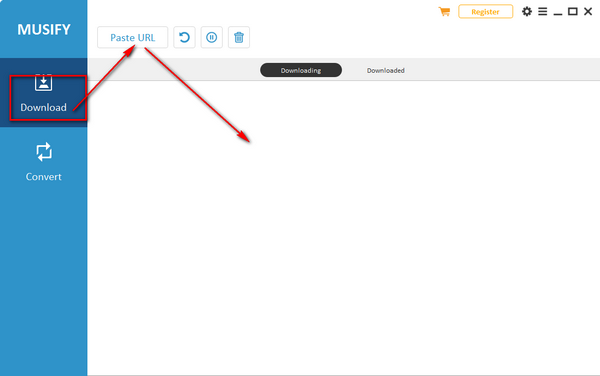Open the shopping cart purchase icon
This screenshot has width=600, height=376.
(x=444, y=11)
